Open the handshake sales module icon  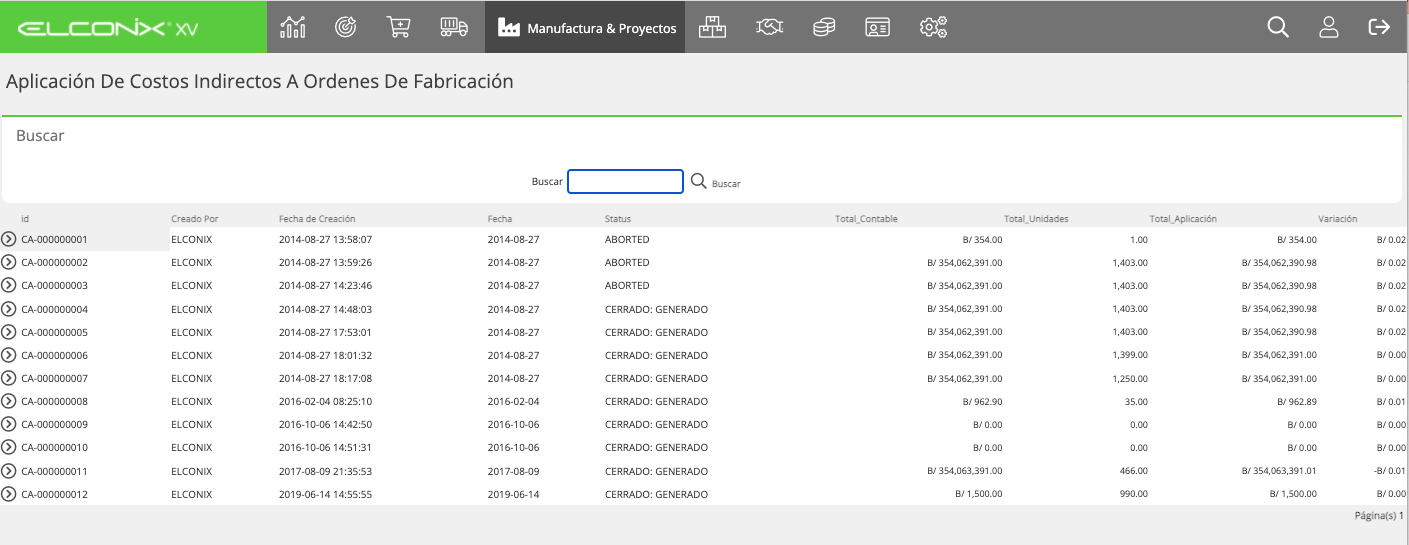(768, 27)
